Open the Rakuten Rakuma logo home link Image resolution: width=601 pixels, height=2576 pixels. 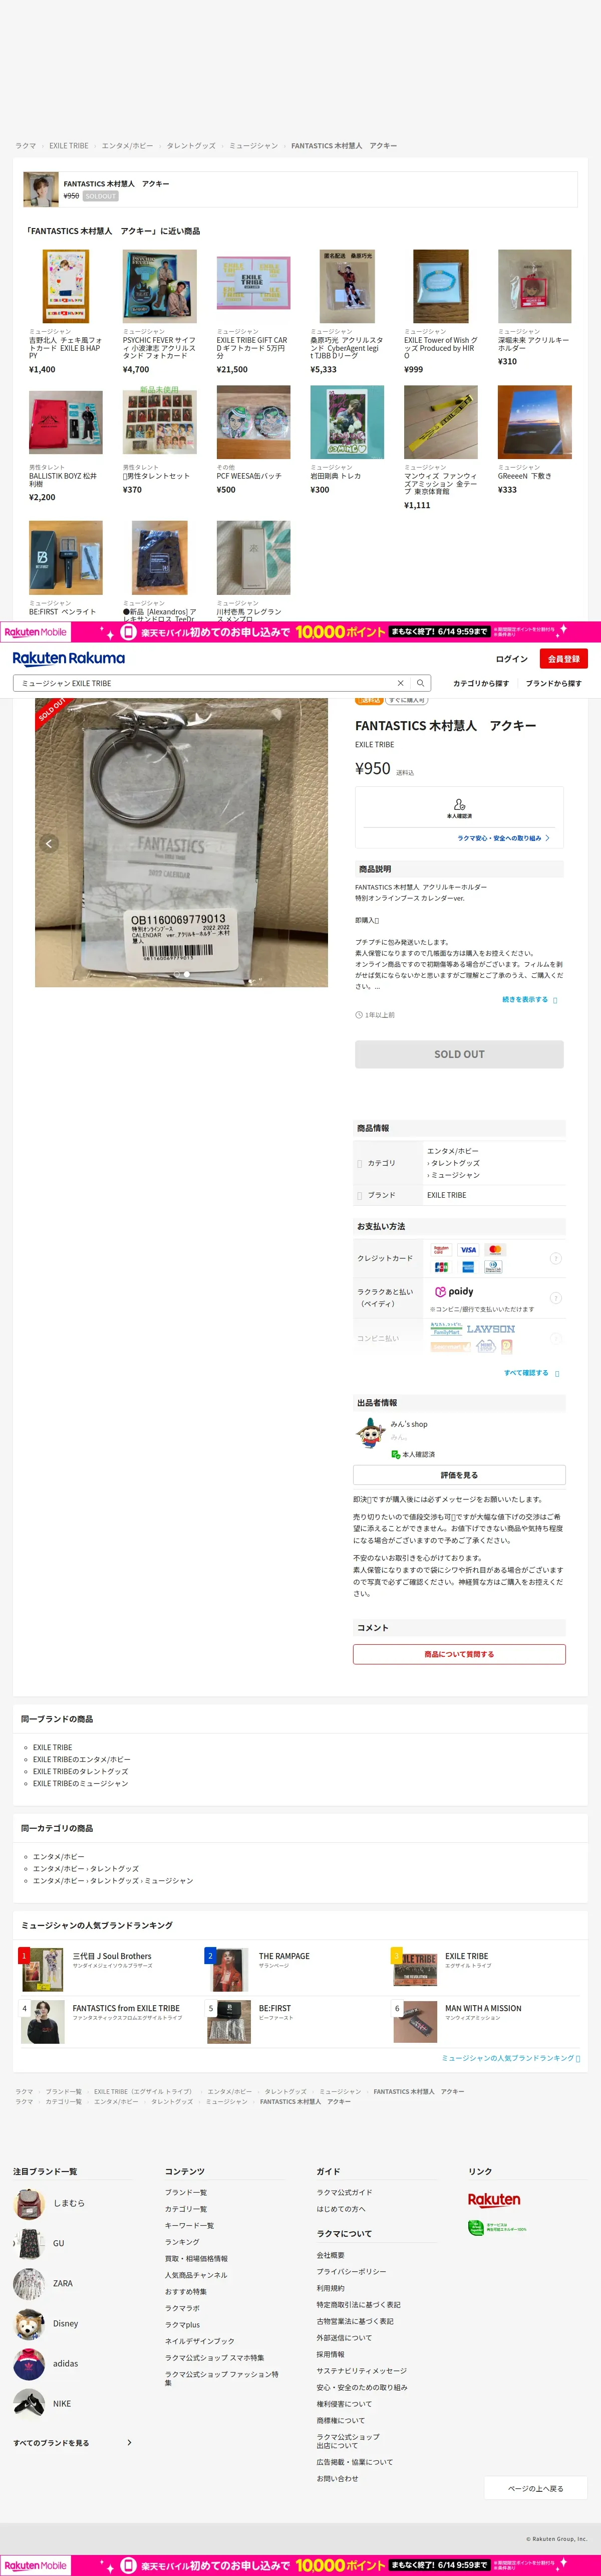point(69,658)
